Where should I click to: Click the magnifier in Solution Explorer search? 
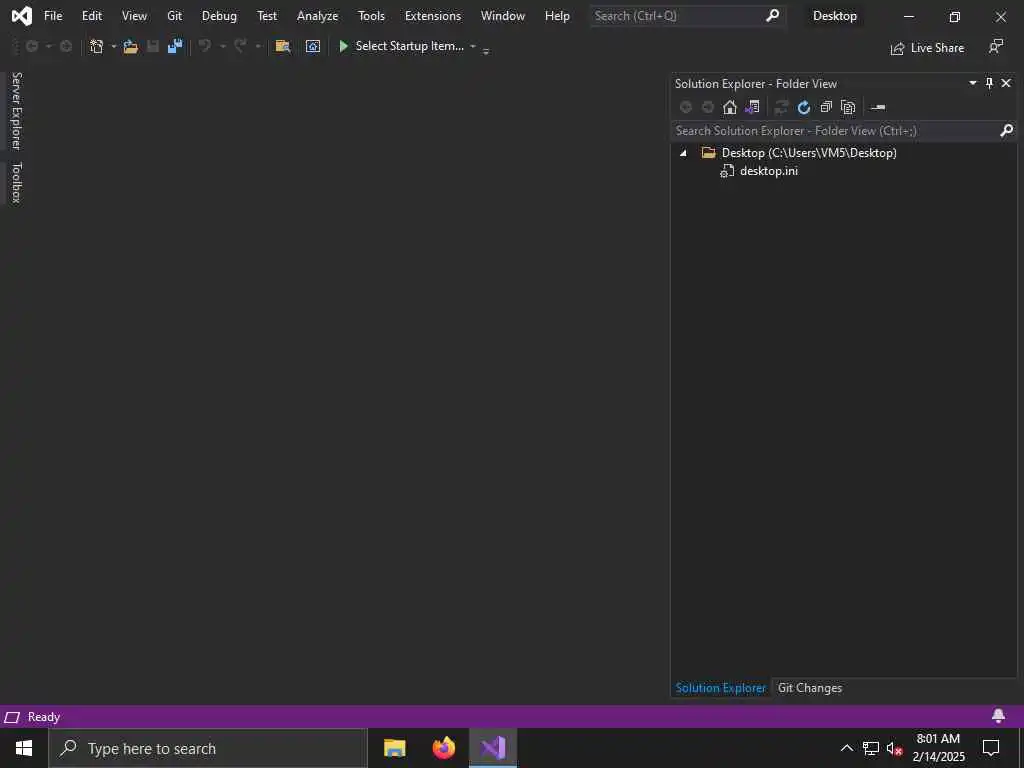[x=1006, y=131]
